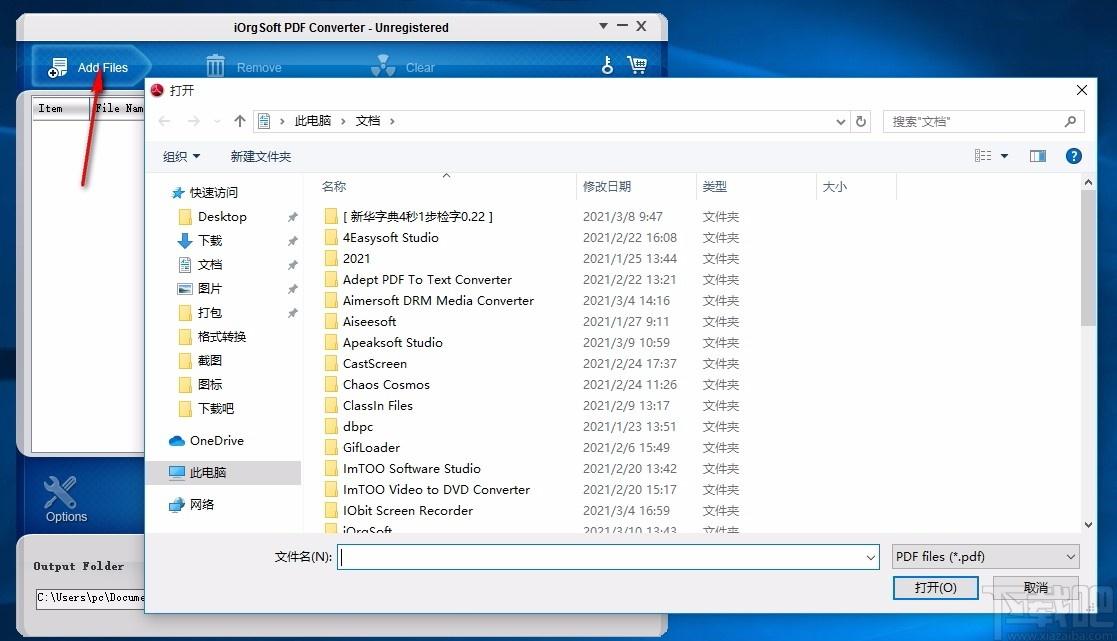The image size is (1117, 641).
Task: Click the Remove trash icon
Action: click(215, 66)
